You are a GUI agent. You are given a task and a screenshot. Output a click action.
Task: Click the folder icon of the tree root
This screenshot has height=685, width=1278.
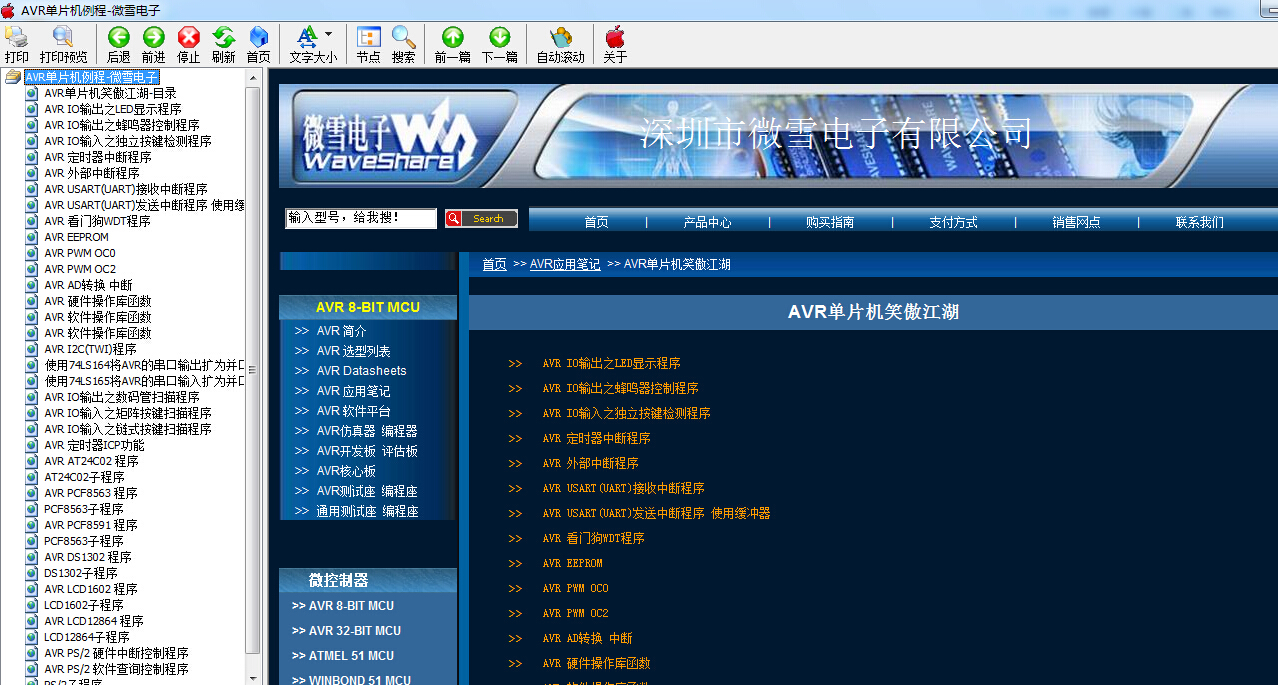click(13, 77)
